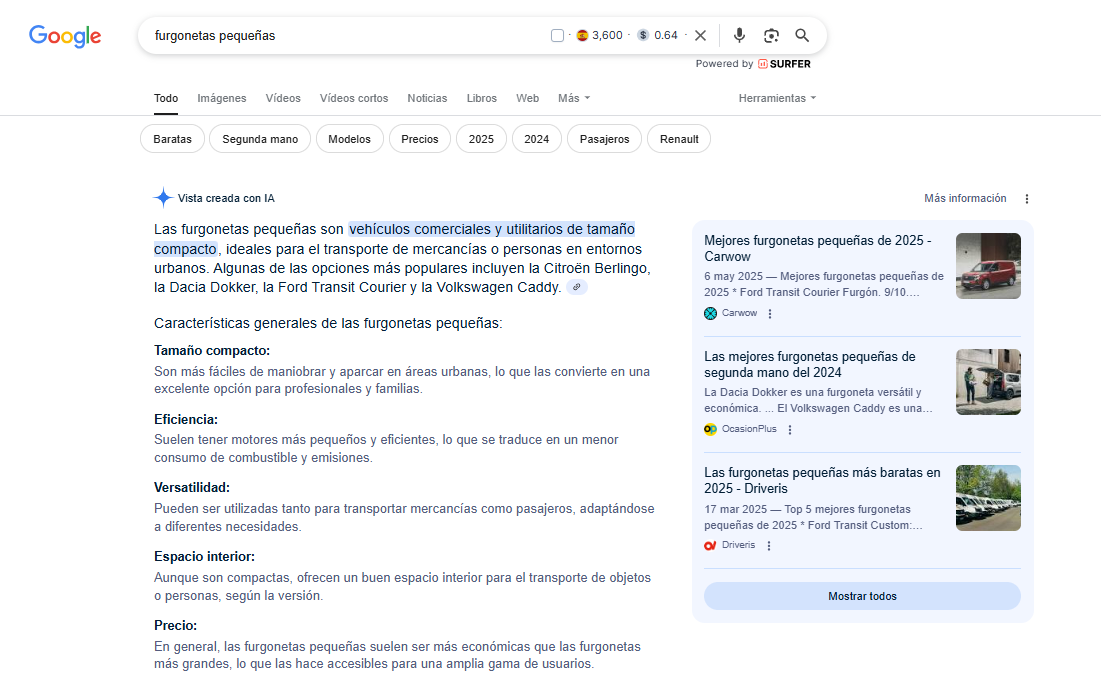Switch to the Web tab
Screen dimensions: 1101x680
pyautogui.click(x=527, y=98)
